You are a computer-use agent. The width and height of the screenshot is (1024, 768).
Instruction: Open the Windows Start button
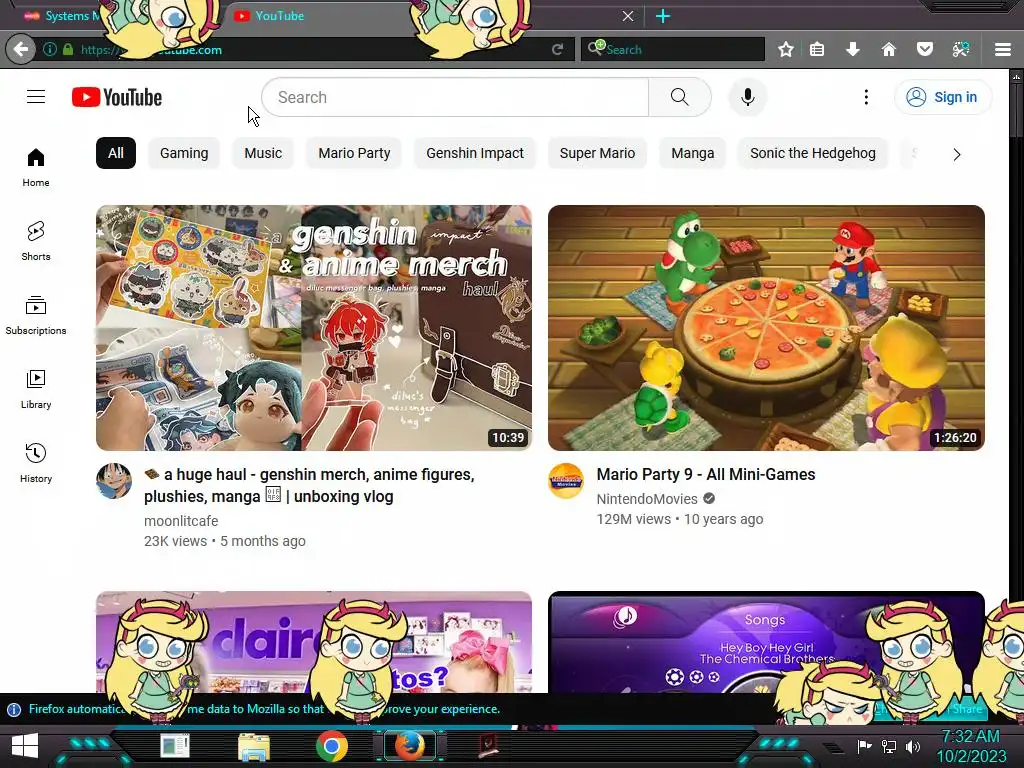25,746
